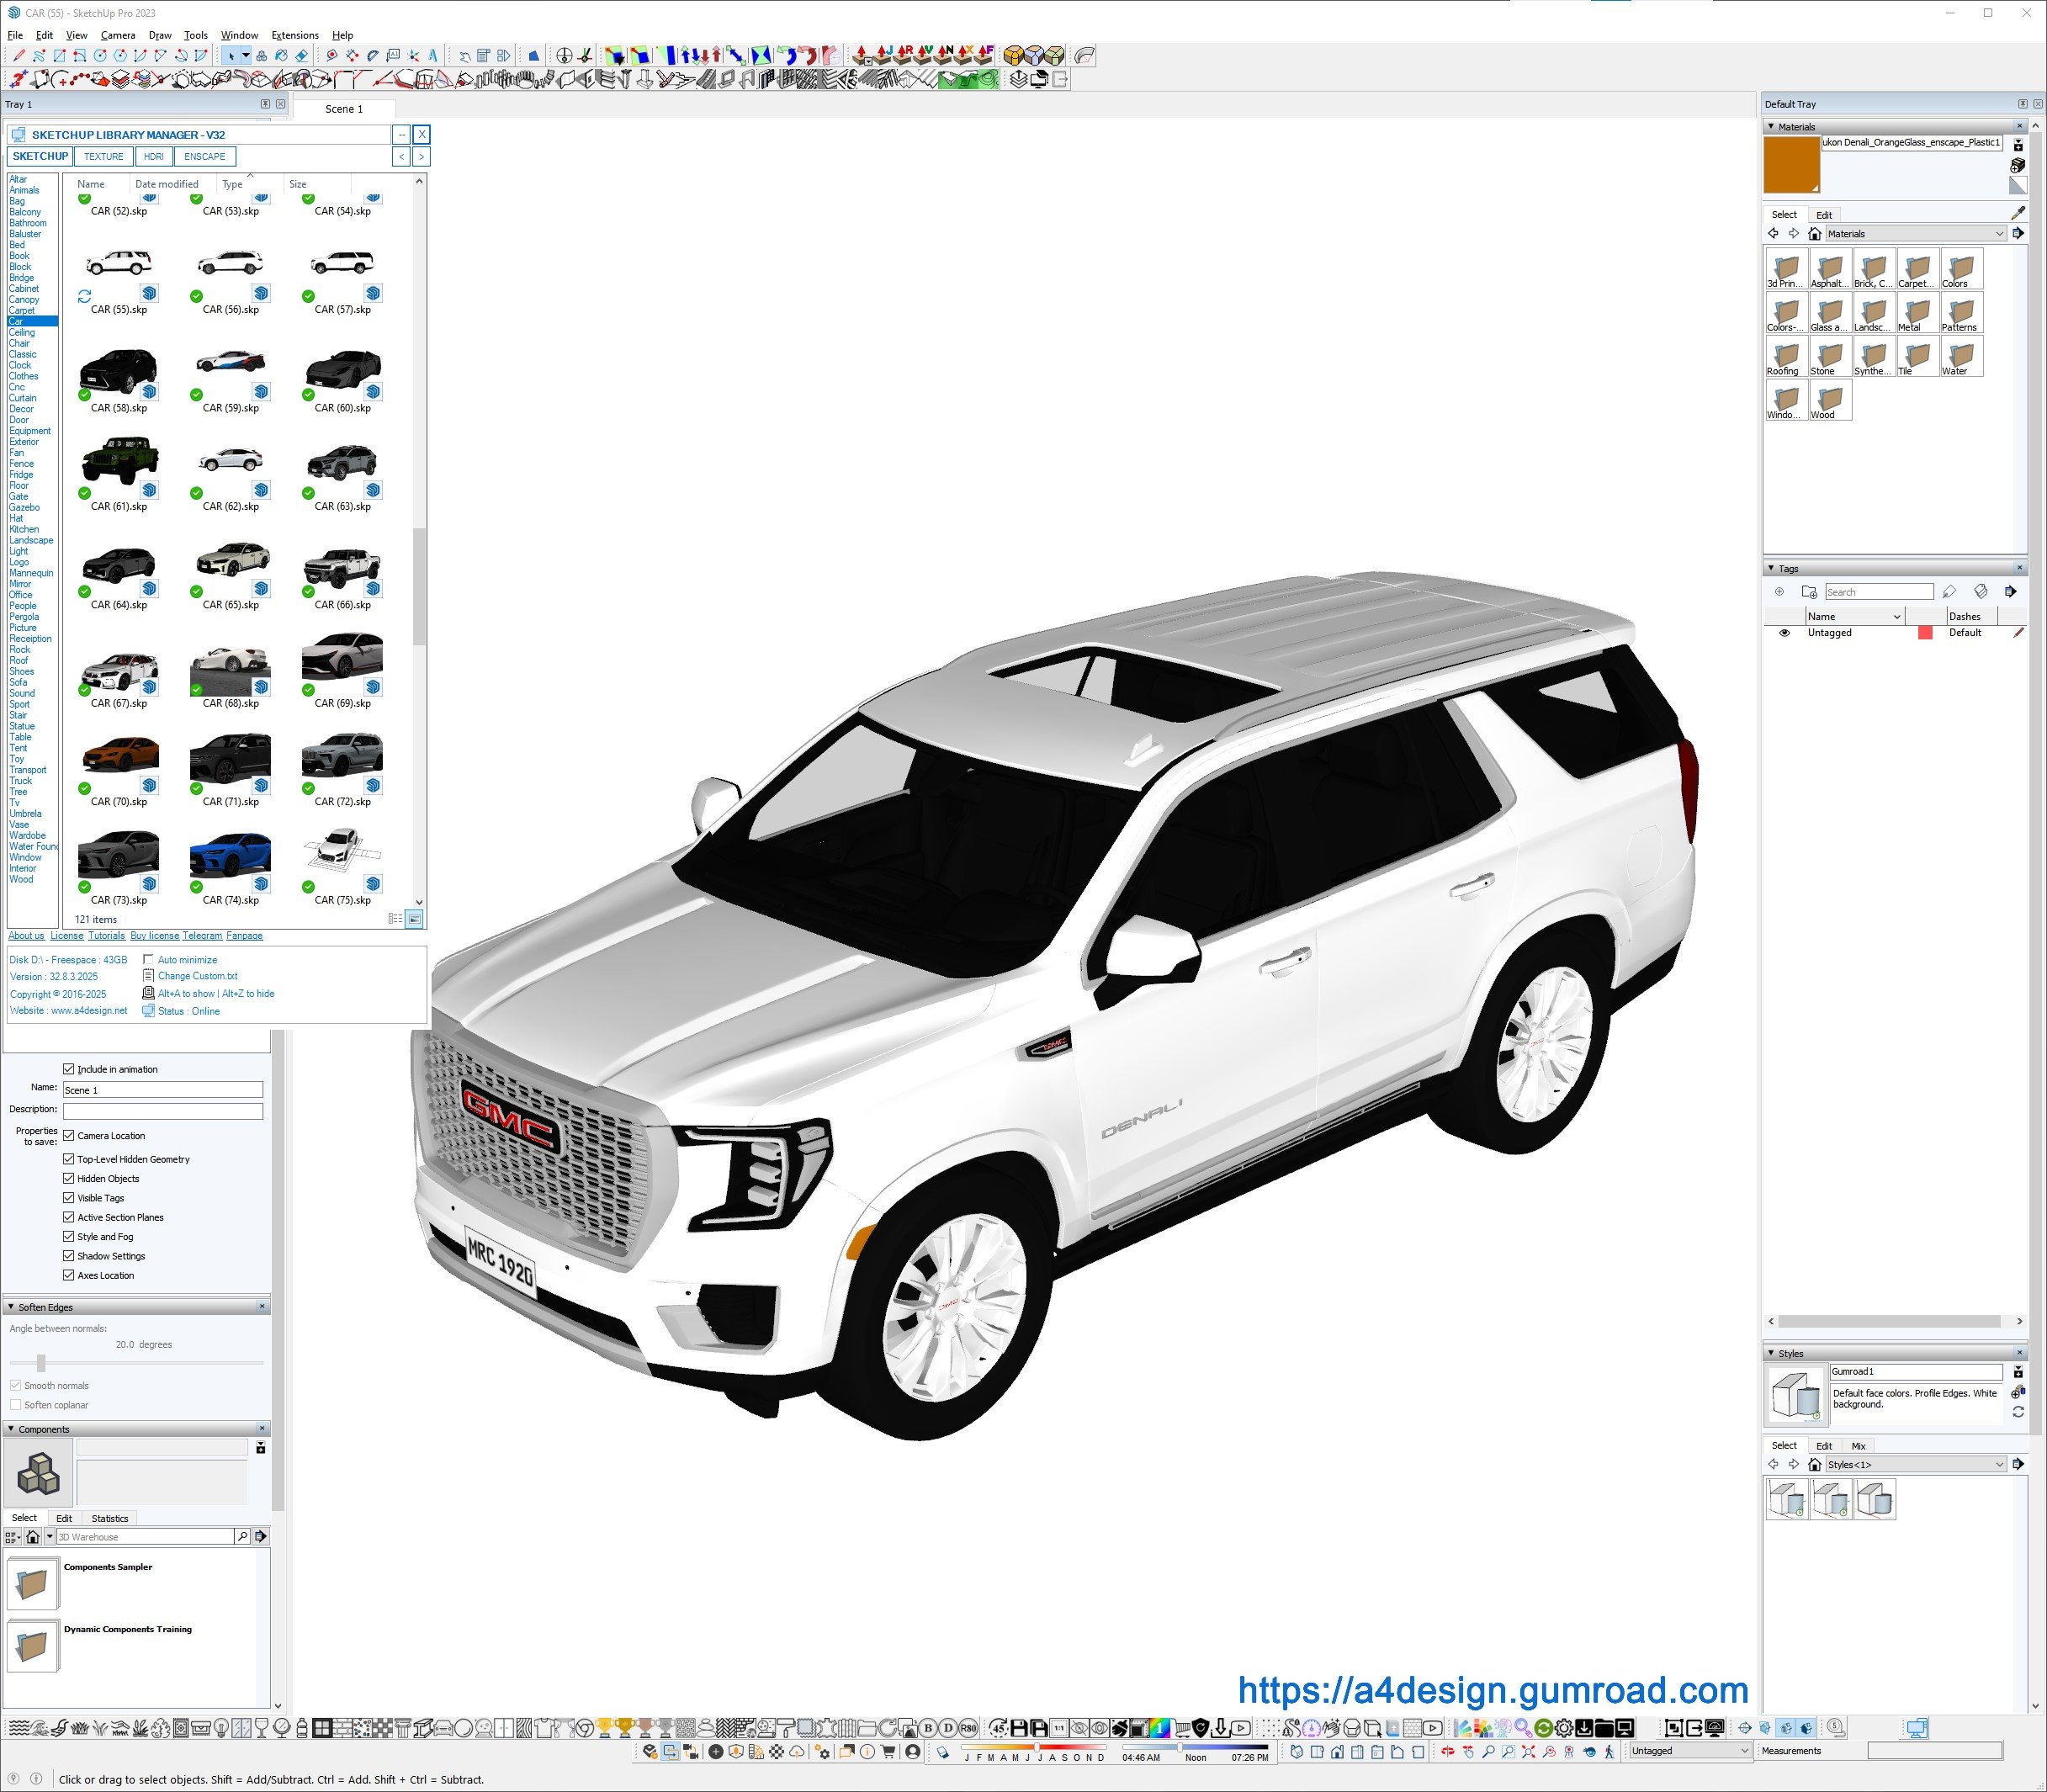Switch to the TEXTURE library tab
The height and width of the screenshot is (1792, 2047).
pyautogui.click(x=103, y=157)
